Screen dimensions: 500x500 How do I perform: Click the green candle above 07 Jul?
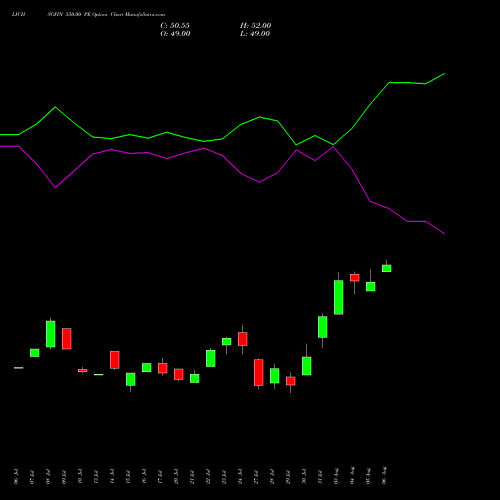click(35, 353)
